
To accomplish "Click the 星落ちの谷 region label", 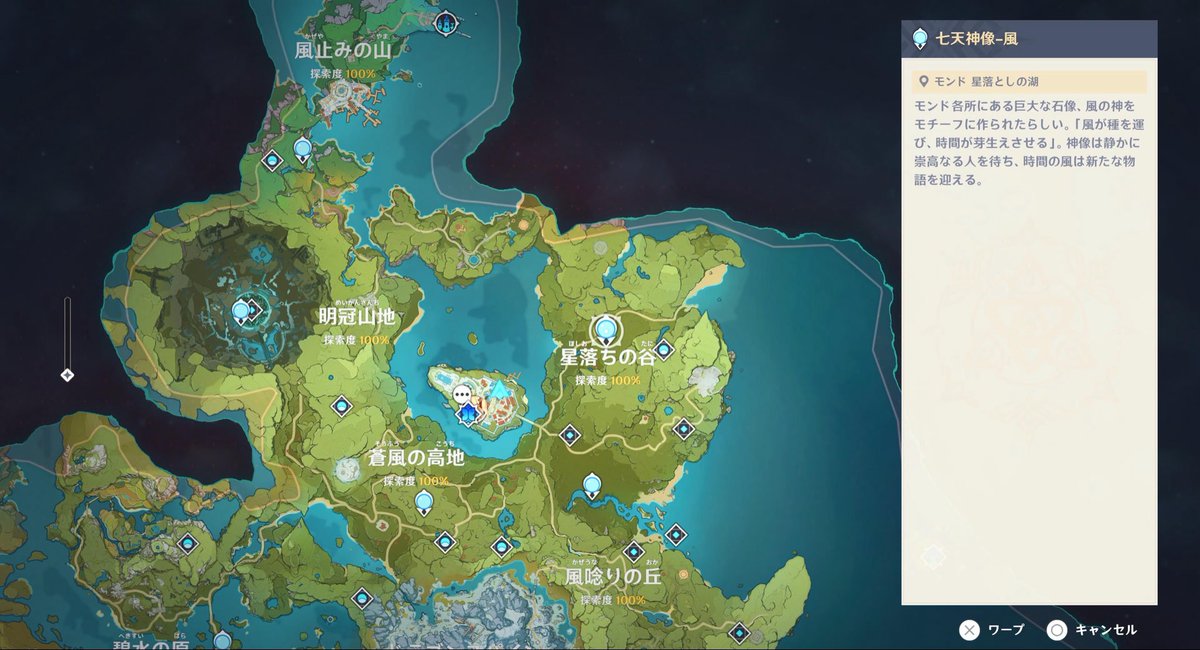I will tap(606, 357).
